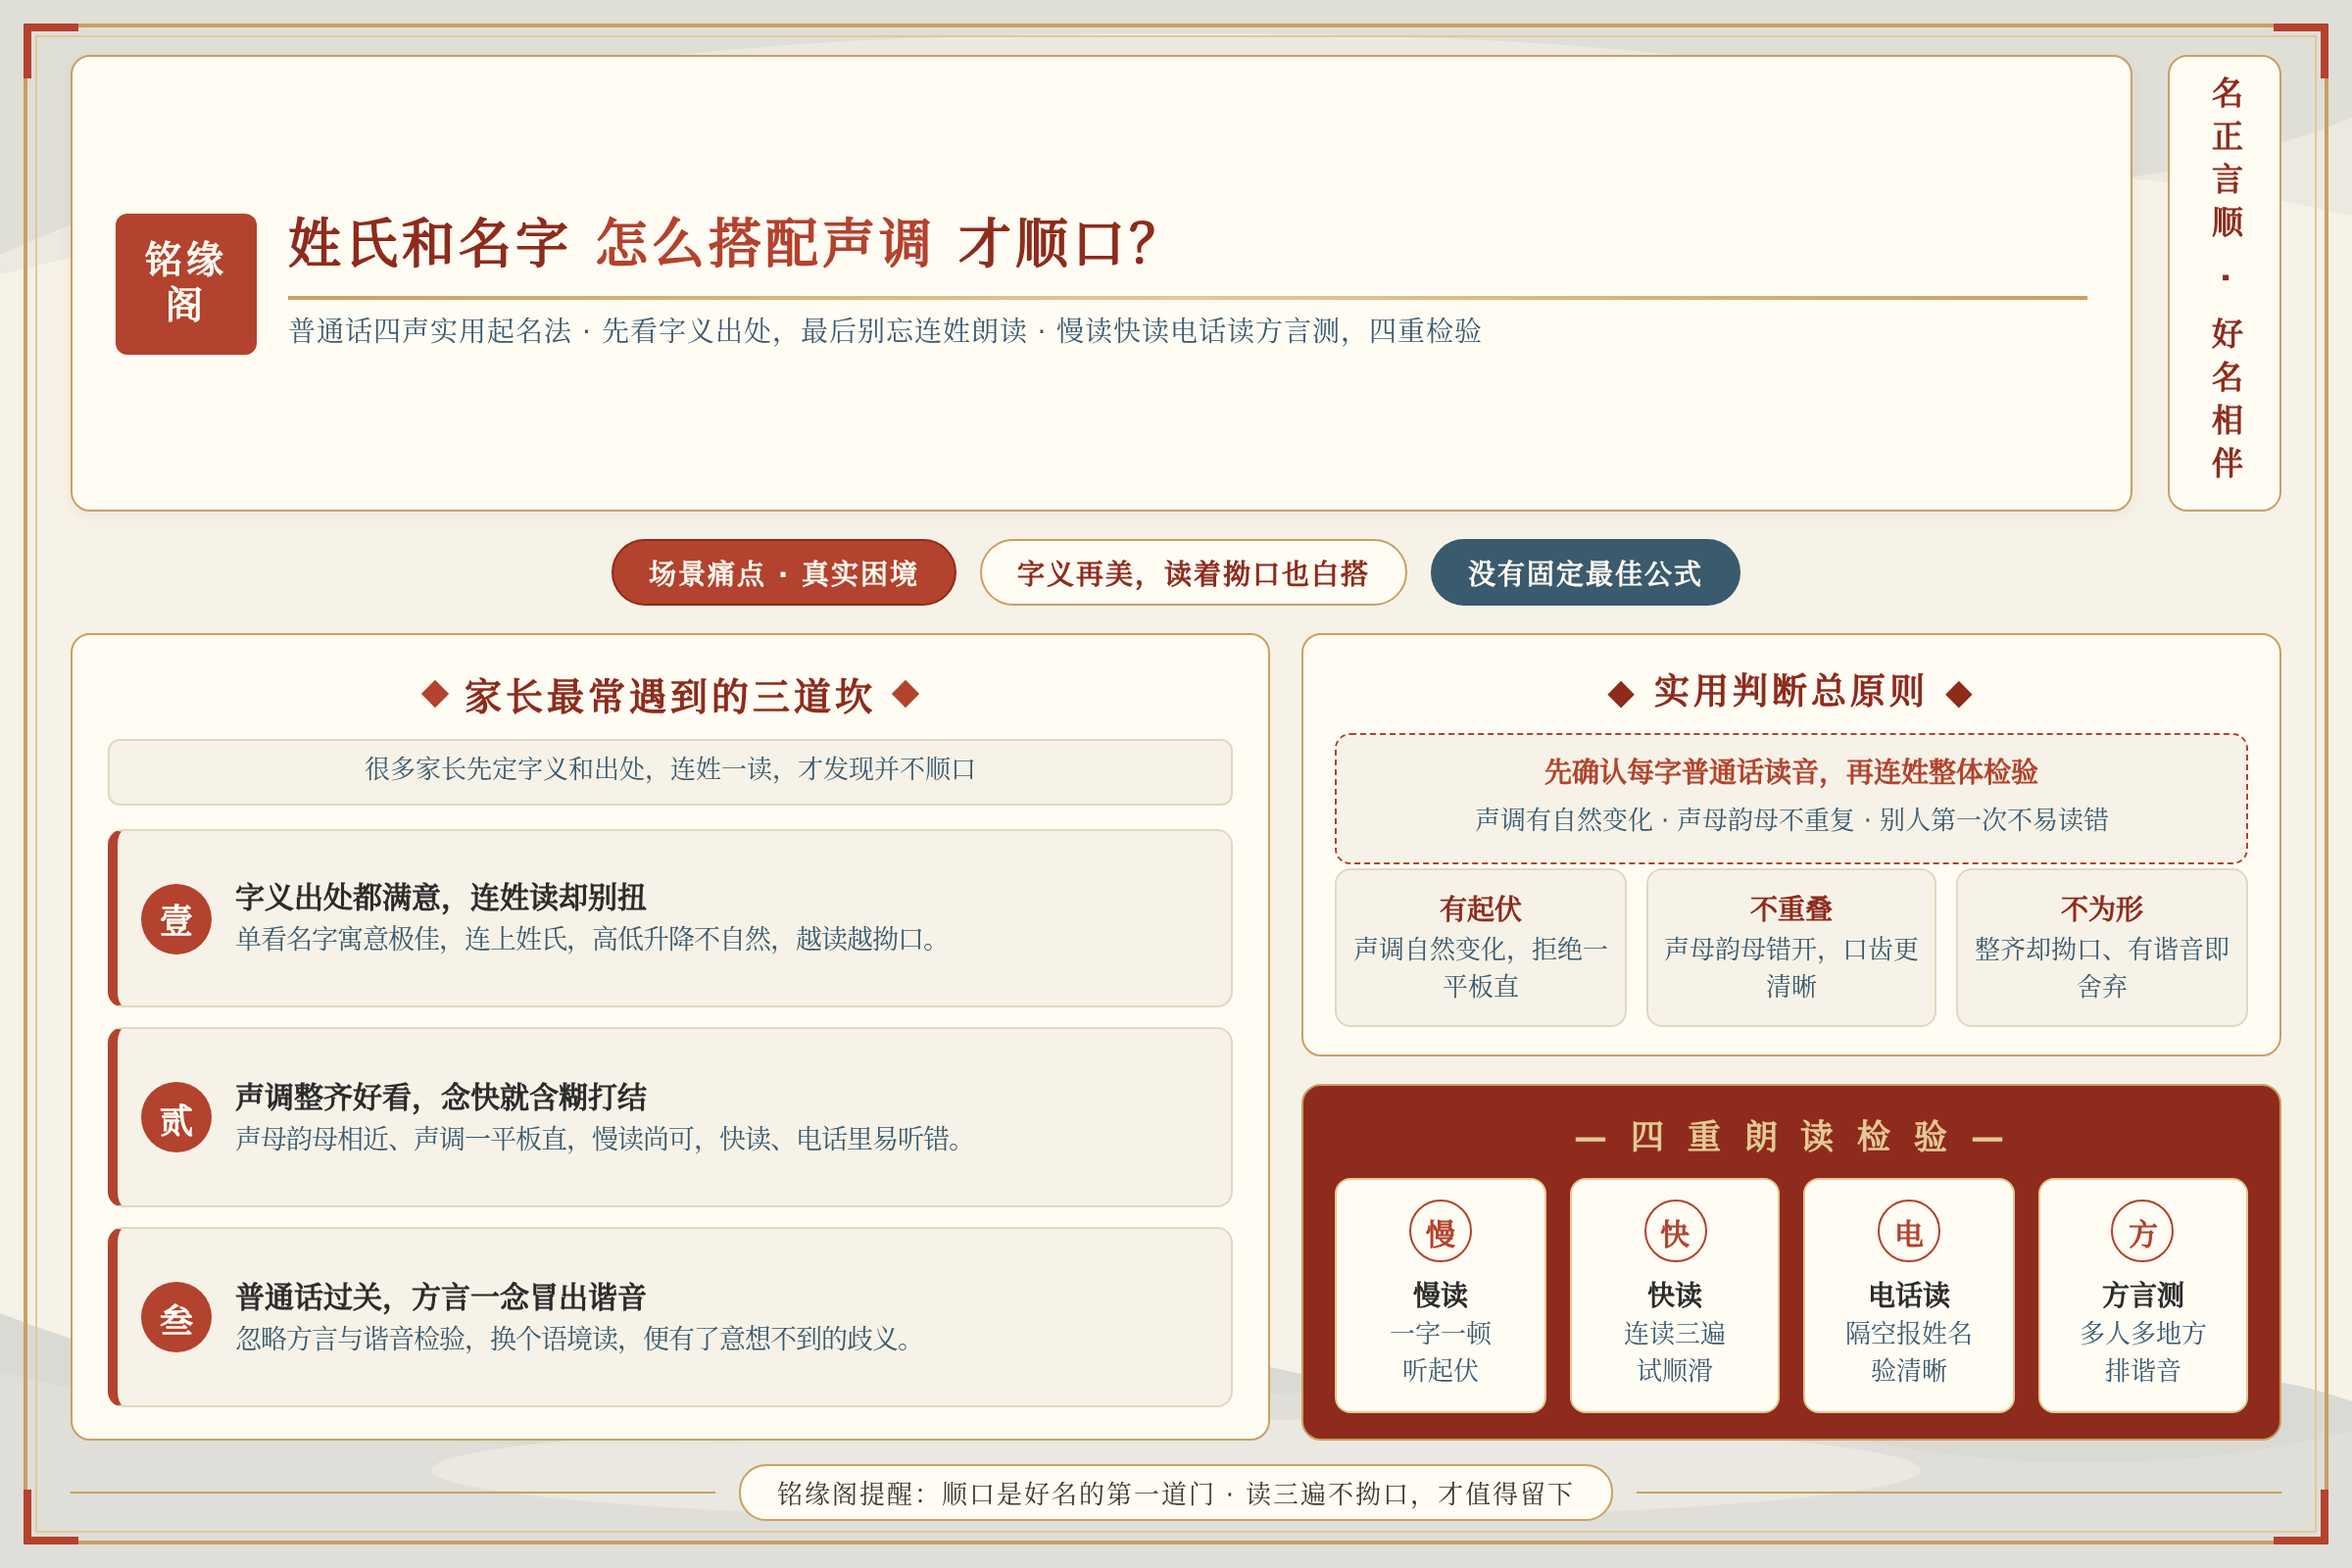This screenshot has height=1568, width=2352.
Task: Click the text 多人多地方 排谐音
Action: point(2142,1351)
